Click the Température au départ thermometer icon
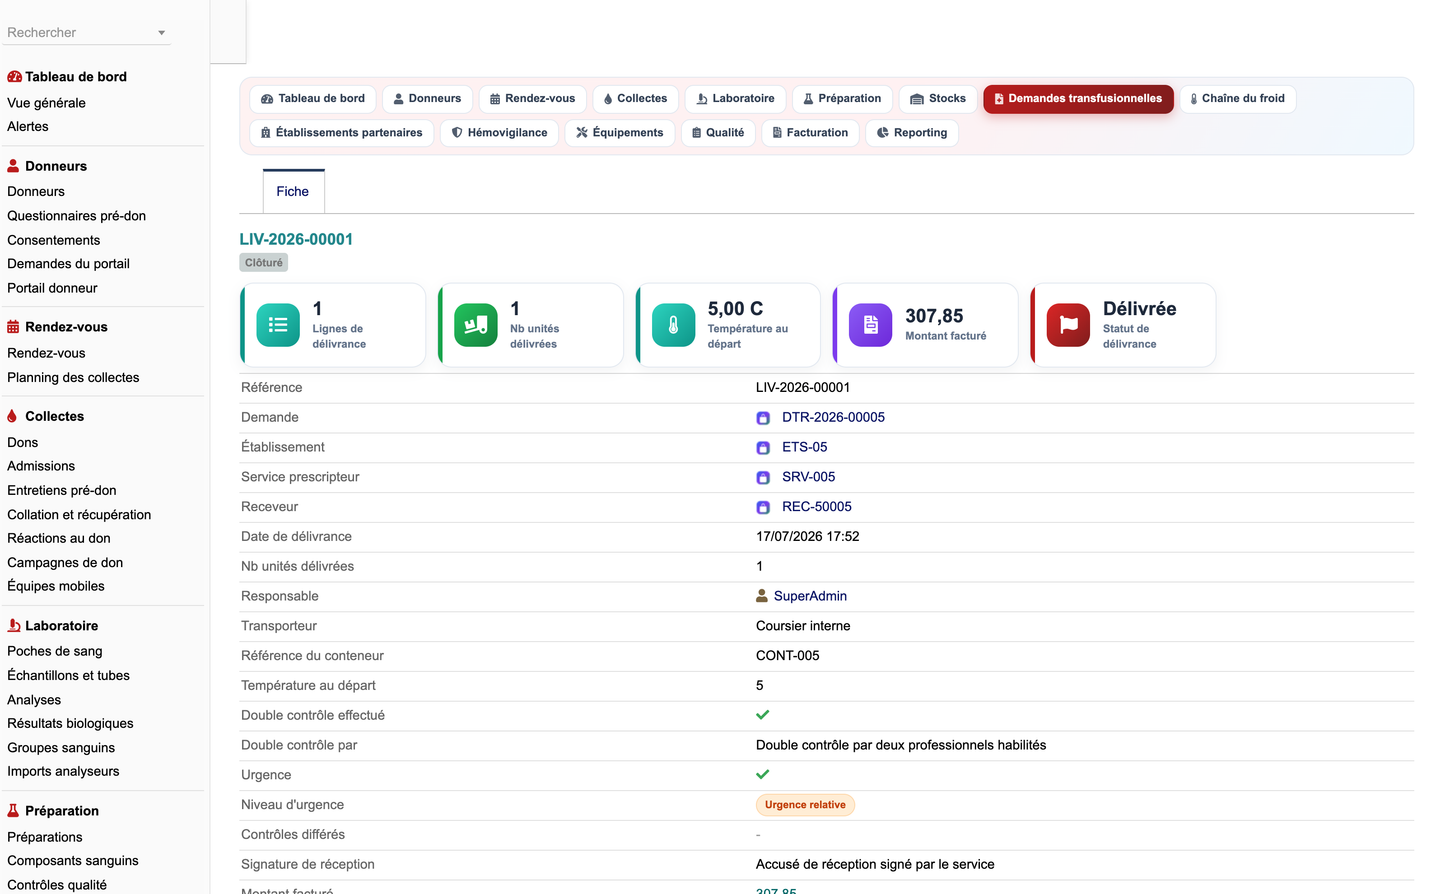 tap(674, 325)
